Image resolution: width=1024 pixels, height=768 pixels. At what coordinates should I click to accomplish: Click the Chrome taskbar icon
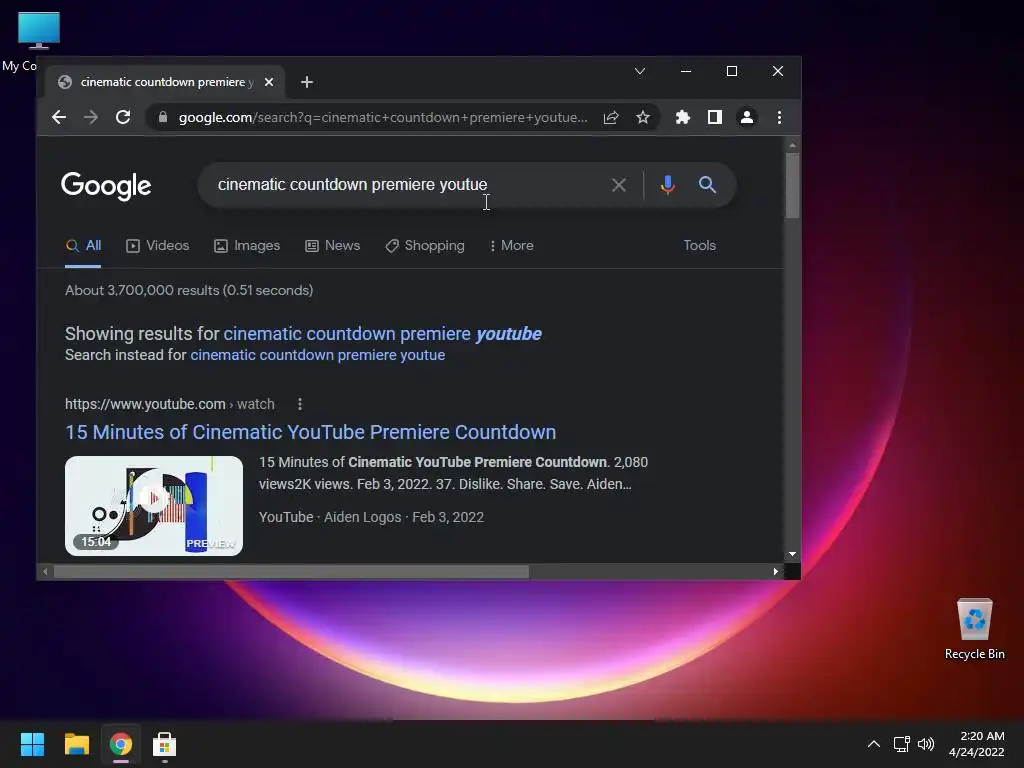click(121, 744)
